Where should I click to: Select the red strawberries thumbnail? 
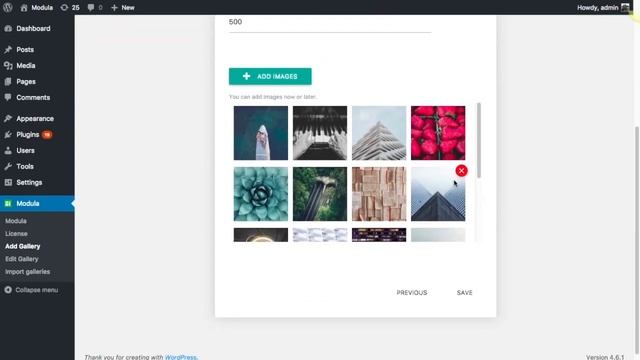tap(438, 133)
